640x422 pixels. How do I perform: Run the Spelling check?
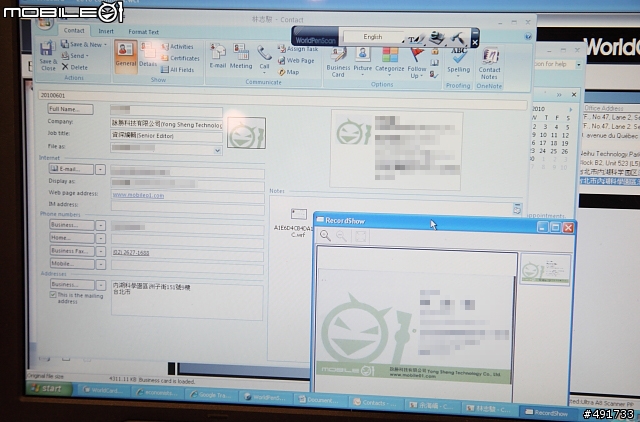click(x=458, y=61)
